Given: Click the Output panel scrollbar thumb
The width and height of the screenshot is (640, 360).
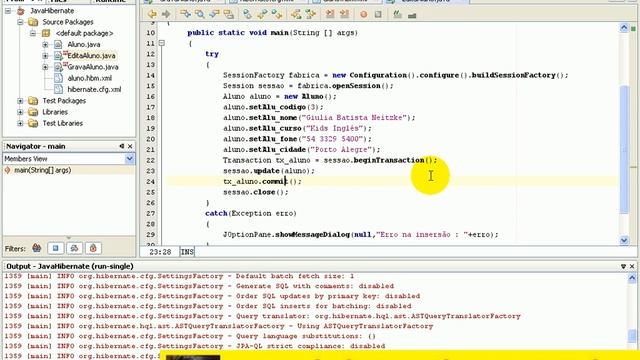Looking at the screenshot, I should tap(632, 337).
